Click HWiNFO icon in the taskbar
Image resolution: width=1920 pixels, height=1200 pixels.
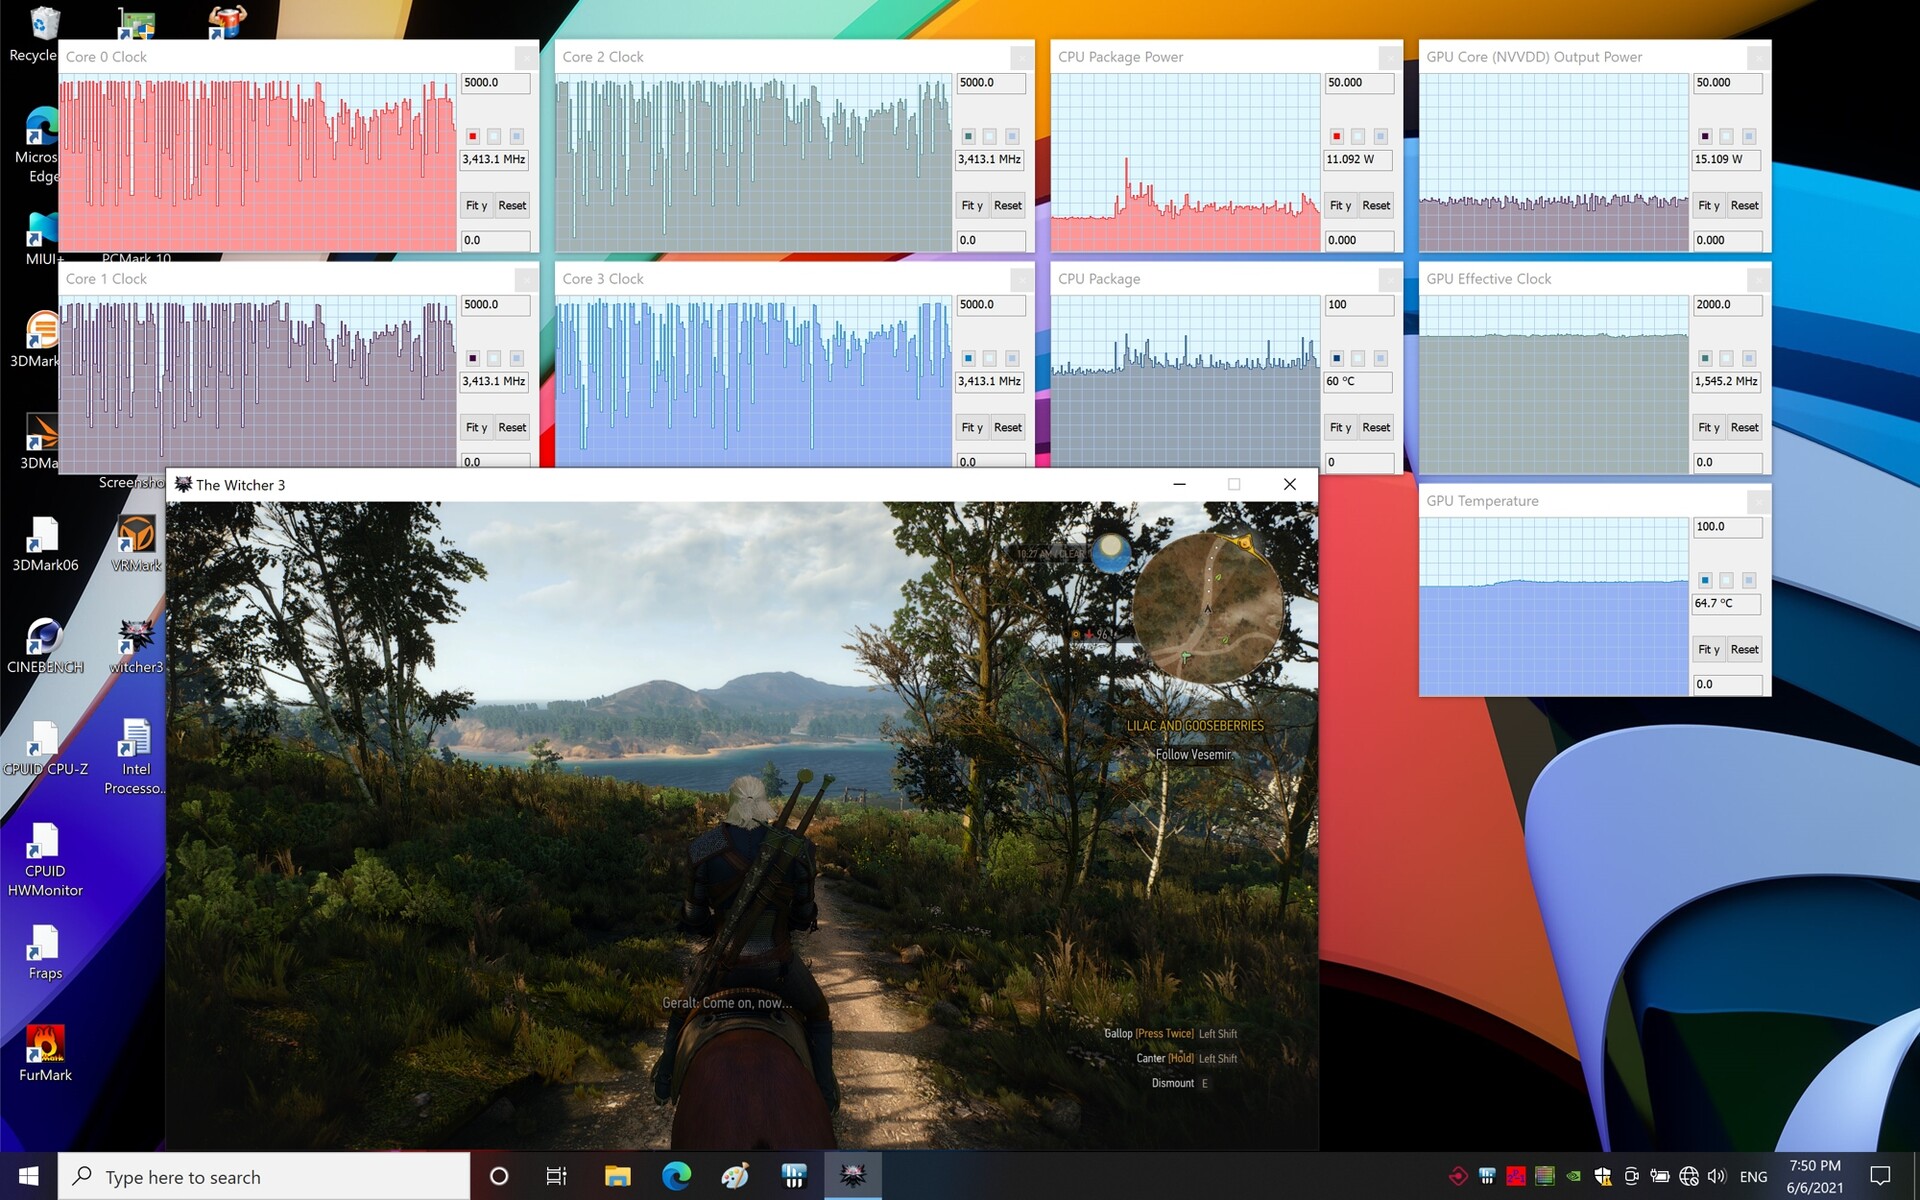[794, 1176]
